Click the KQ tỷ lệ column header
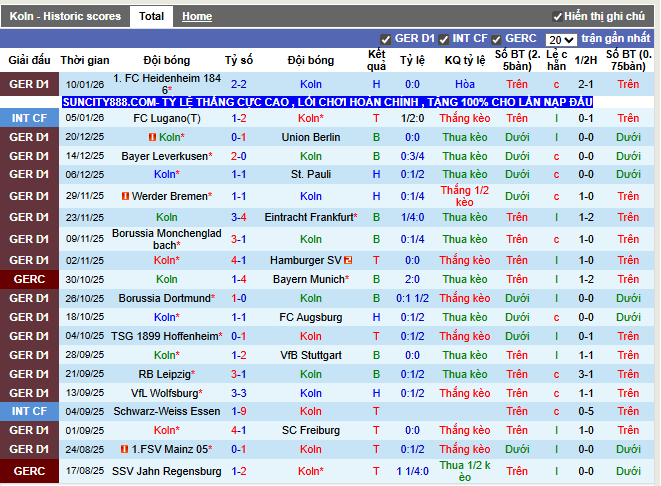The width and height of the screenshot is (661, 486). click(465, 60)
